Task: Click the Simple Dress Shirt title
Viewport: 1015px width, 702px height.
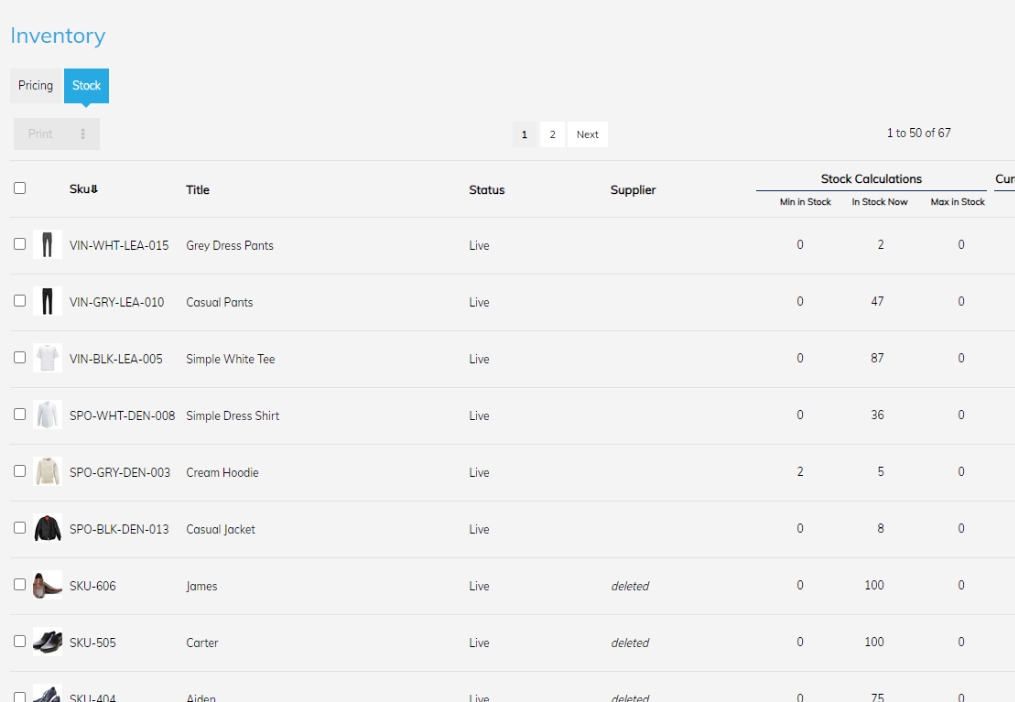Action: [x=232, y=416]
